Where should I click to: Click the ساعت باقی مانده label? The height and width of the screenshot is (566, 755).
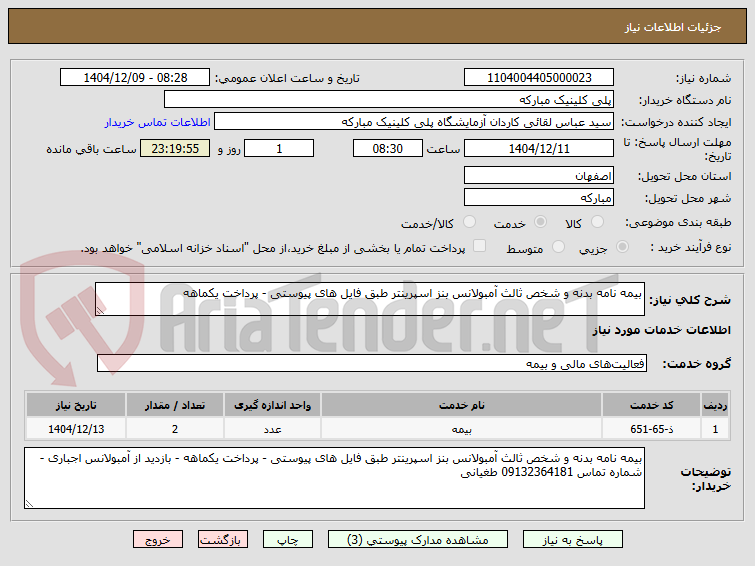pyautogui.click(x=91, y=149)
